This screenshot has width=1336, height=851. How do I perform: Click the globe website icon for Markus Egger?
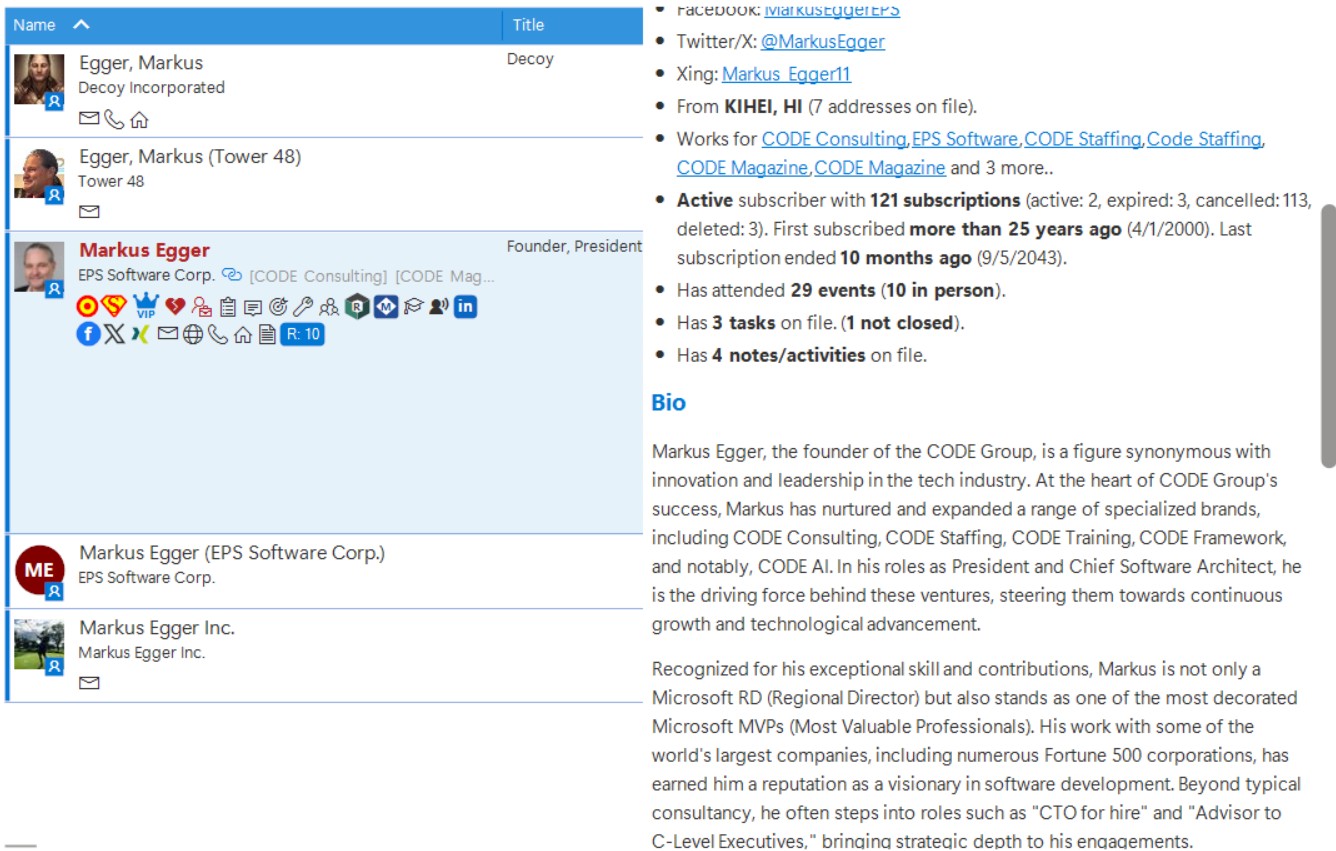193,334
